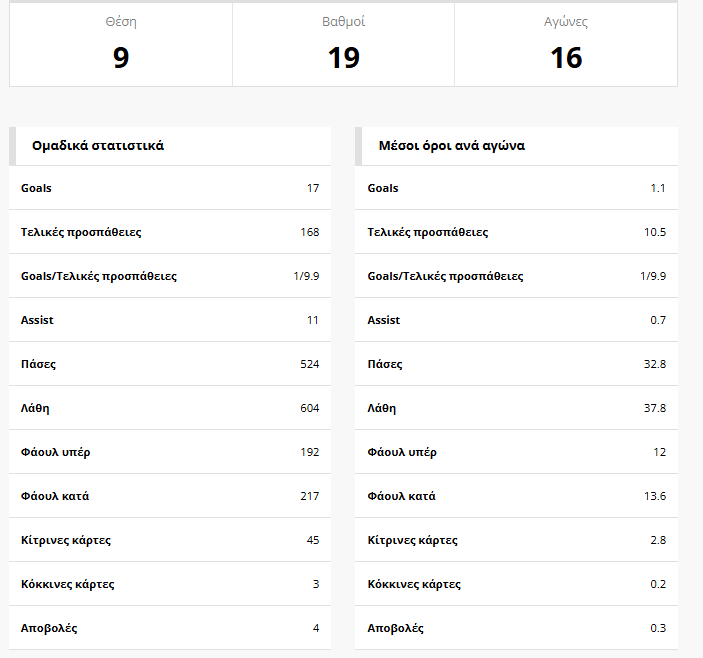
Task: Click the per-game Αποβολές average 0.3
Action: [658, 628]
